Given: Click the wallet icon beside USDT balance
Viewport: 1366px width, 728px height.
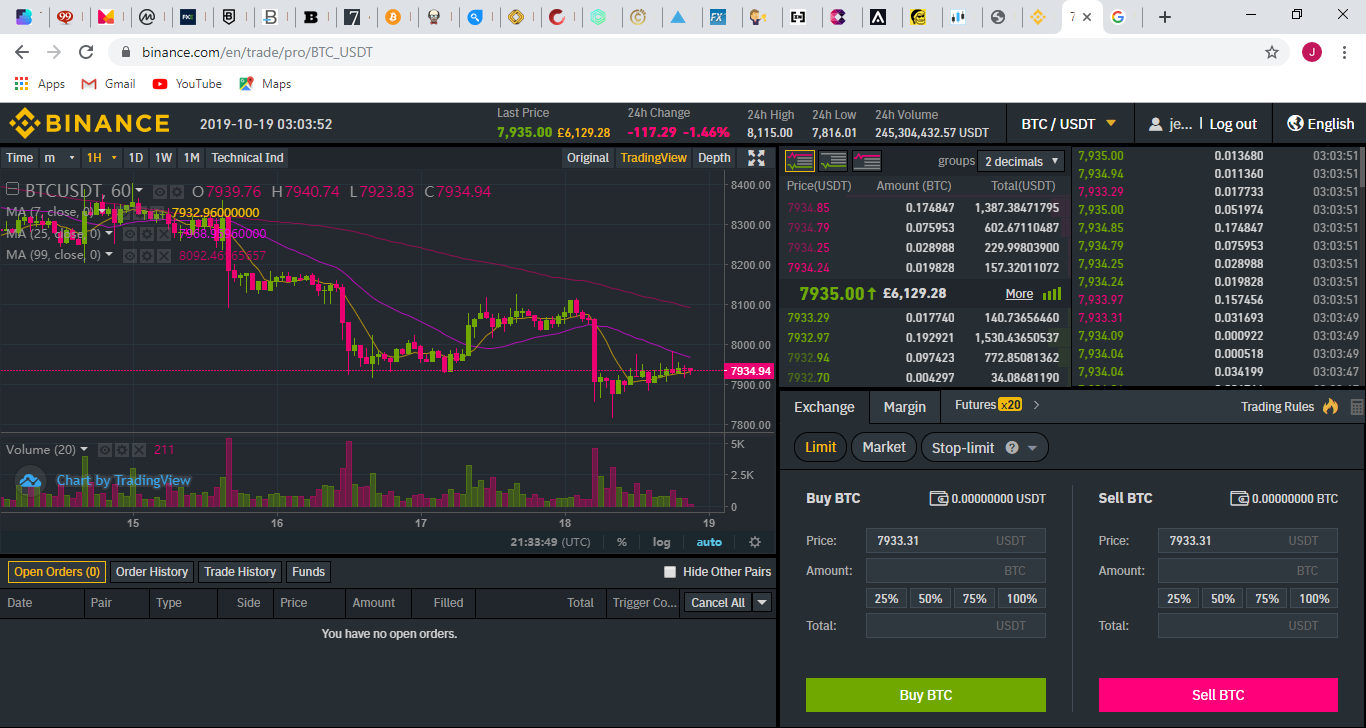Looking at the screenshot, I should (938, 498).
